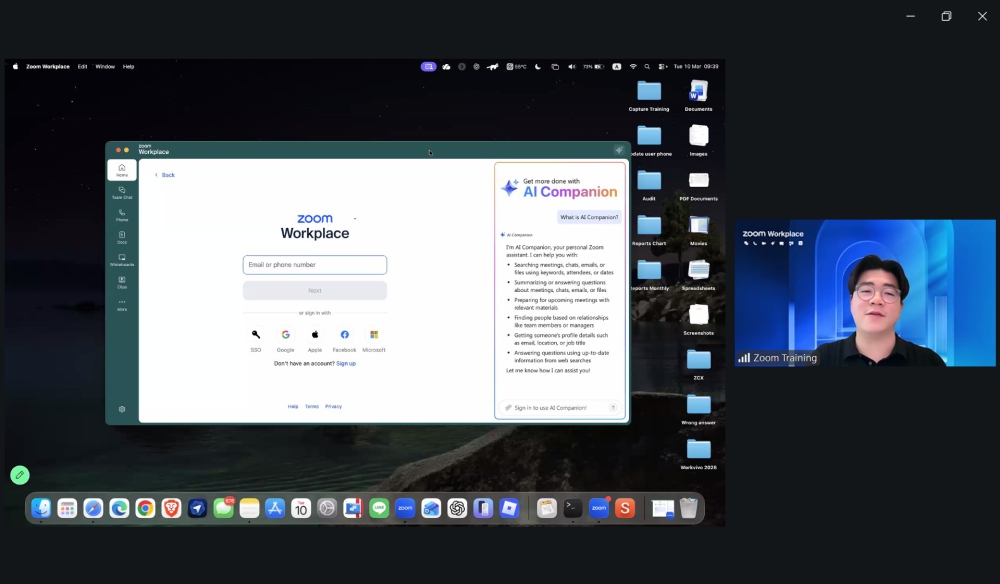Open the Window menu in menu bar
1000x584 pixels.
pos(105,67)
